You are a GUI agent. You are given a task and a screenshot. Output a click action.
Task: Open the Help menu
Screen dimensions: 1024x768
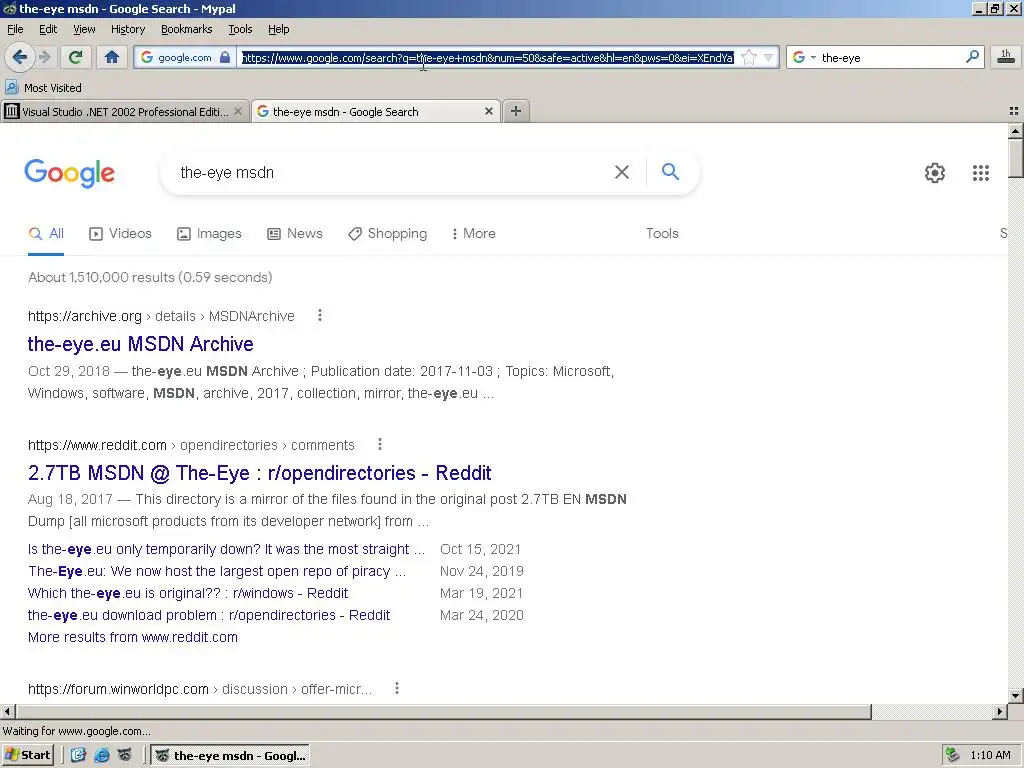279,29
